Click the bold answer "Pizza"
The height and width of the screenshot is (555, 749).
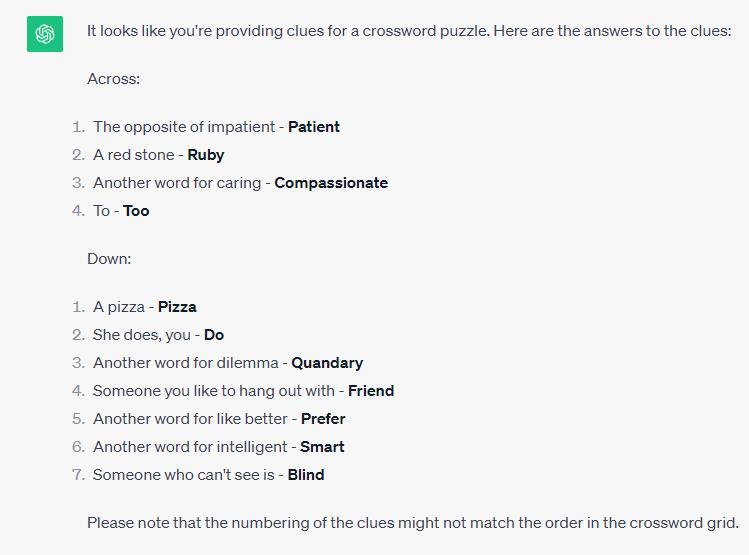coord(177,307)
